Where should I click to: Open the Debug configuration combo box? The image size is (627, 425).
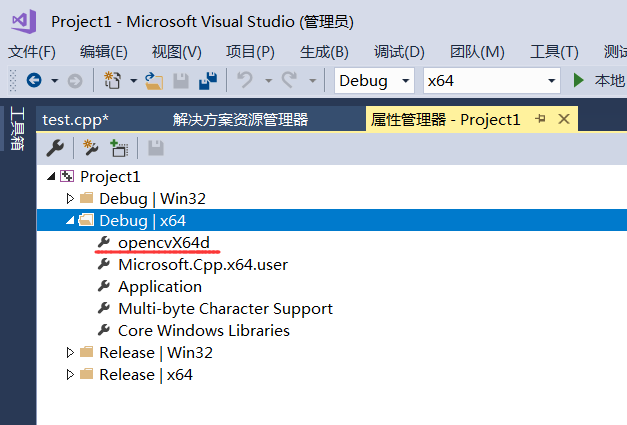(x=374, y=81)
